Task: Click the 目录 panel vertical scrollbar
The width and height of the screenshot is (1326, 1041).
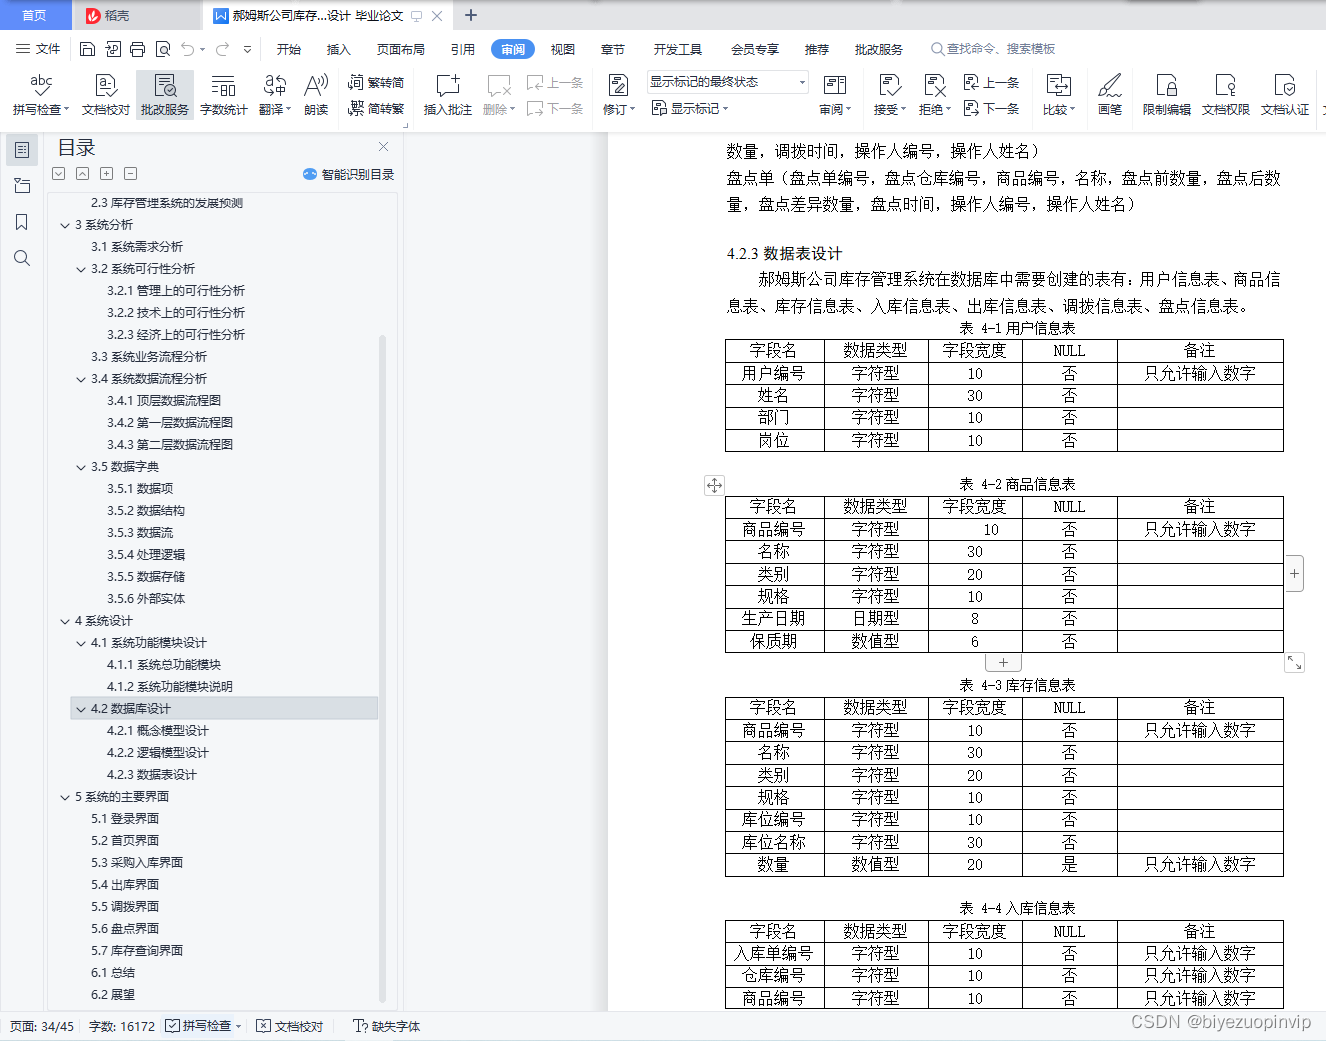Action: click(382, 668)
